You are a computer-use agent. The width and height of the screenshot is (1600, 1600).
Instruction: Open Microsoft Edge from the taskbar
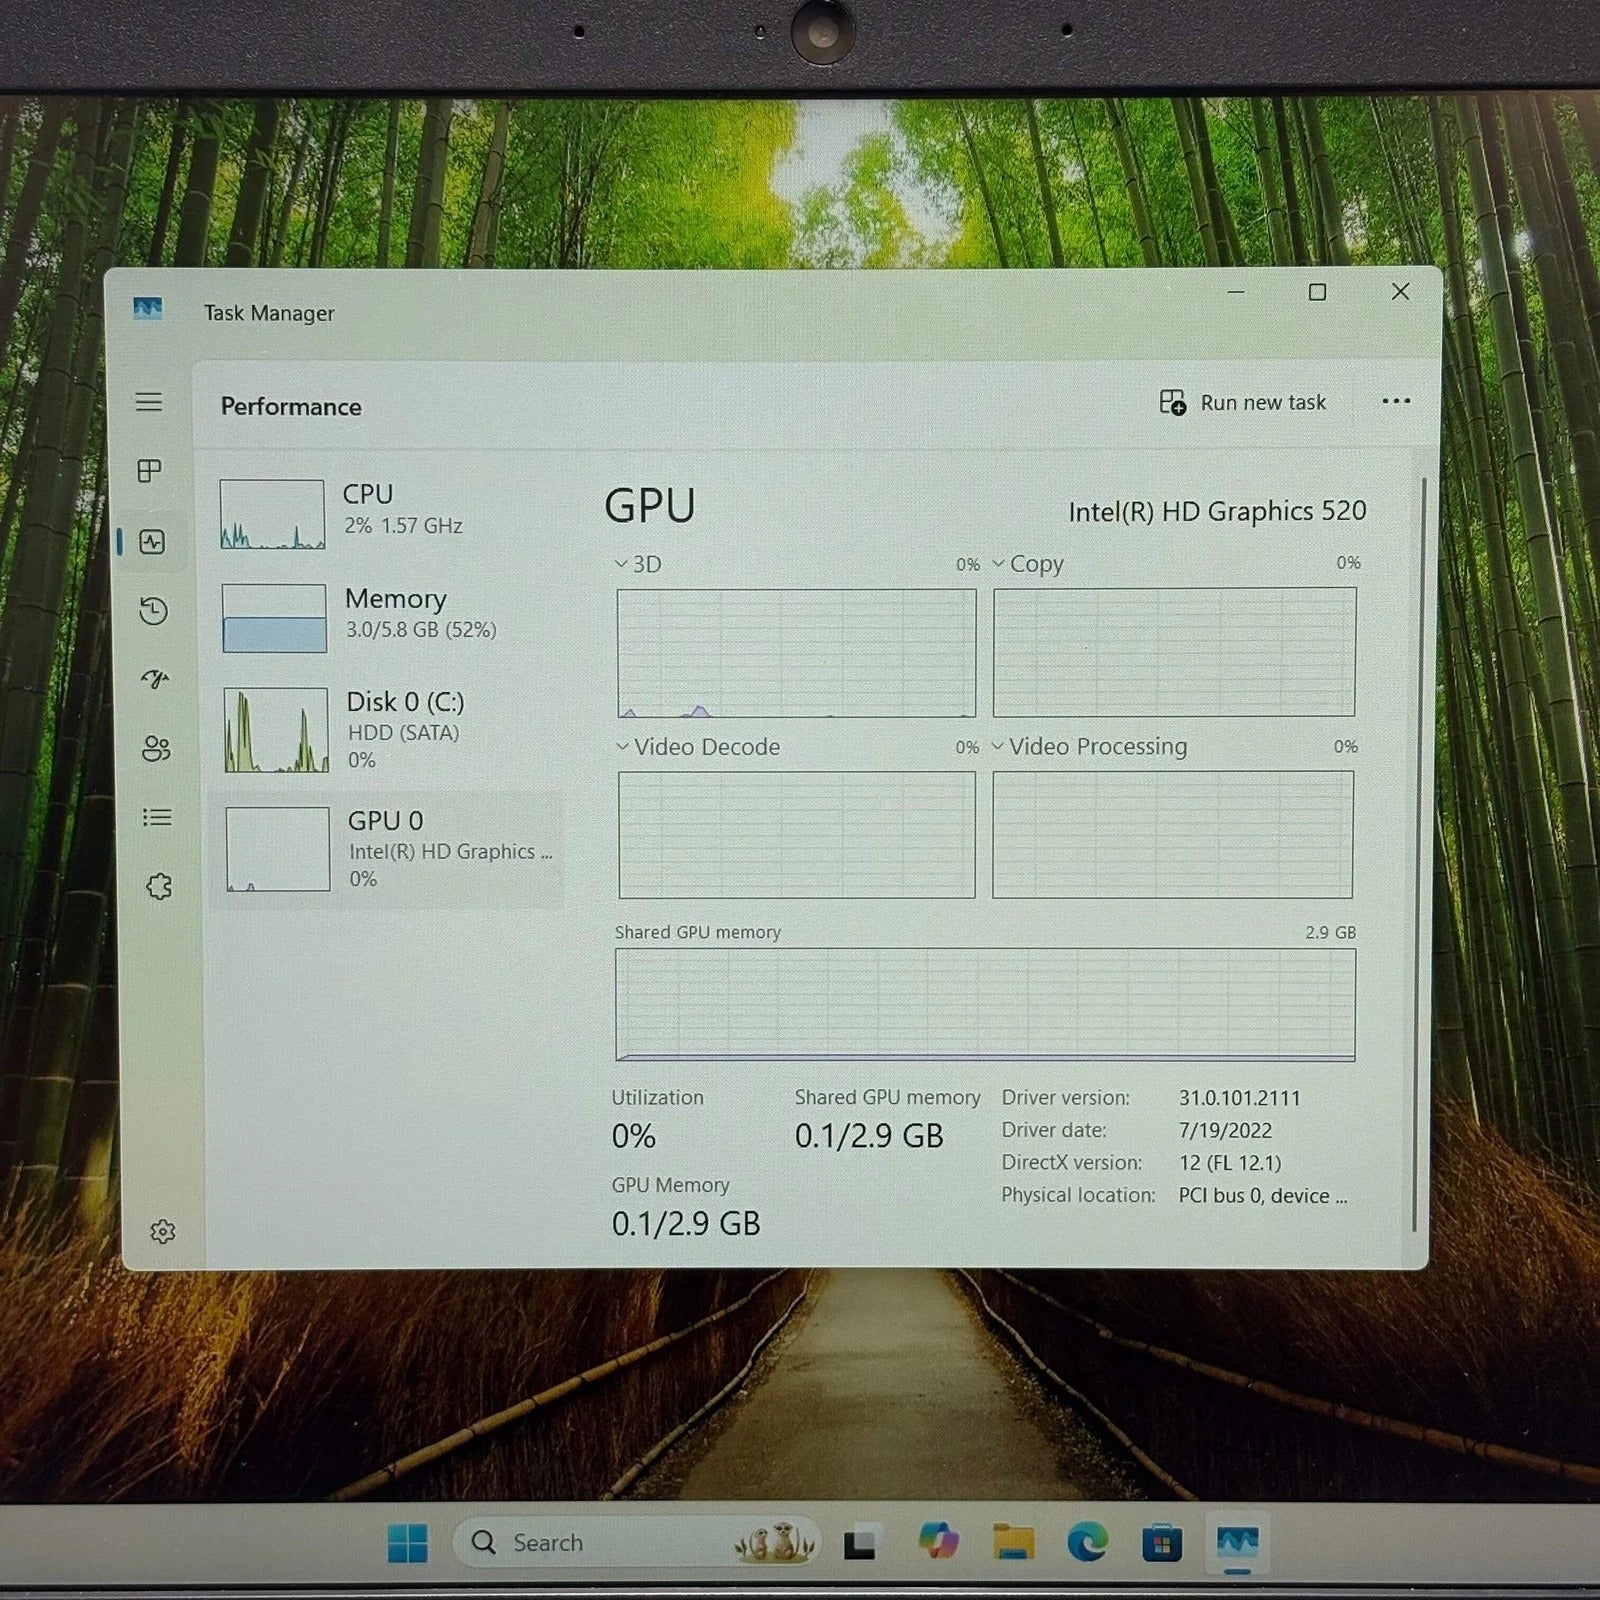[1087, 1543]
